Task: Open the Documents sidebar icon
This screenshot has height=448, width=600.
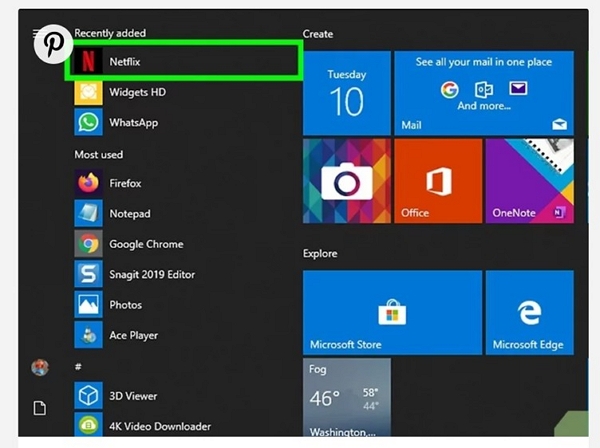Action: click(40, 408)
